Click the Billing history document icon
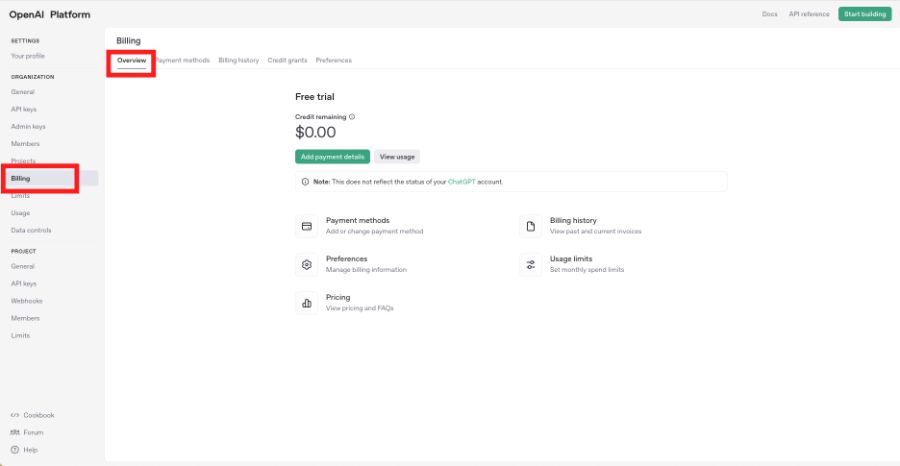 pyautogui.click(x=530, y=226)
